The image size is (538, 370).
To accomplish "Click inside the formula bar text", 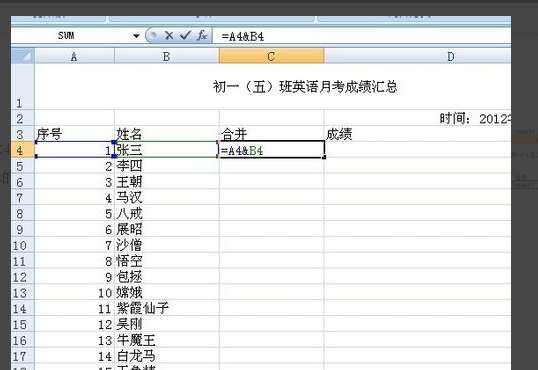I will pos(361,36).
